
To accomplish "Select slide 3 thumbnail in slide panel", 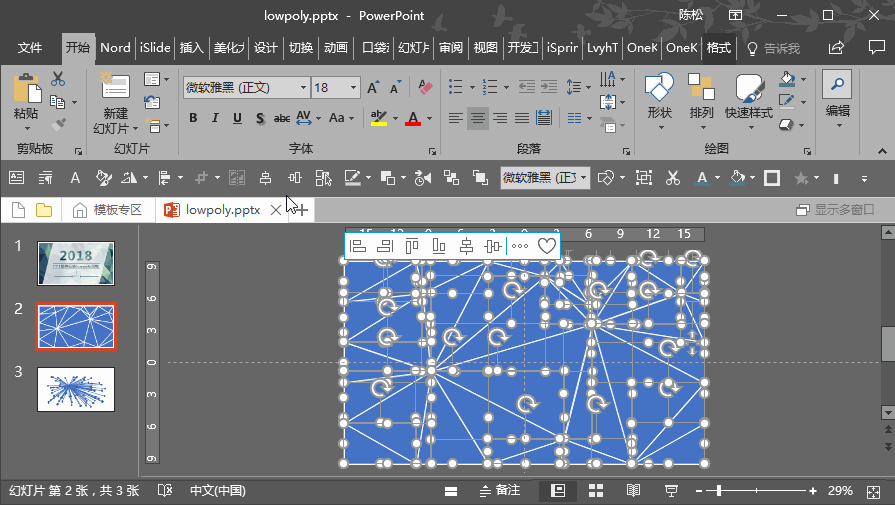I will [x=76, y=389].
